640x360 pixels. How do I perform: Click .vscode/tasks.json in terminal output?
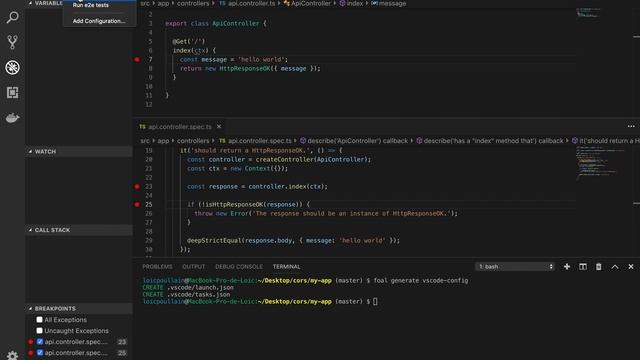click(198, 294)
